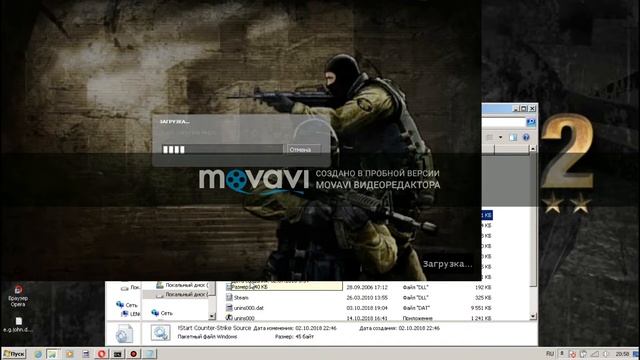Click the Explorer search box
The width and height of the screenshot is (640, 360).
(503, 122)
